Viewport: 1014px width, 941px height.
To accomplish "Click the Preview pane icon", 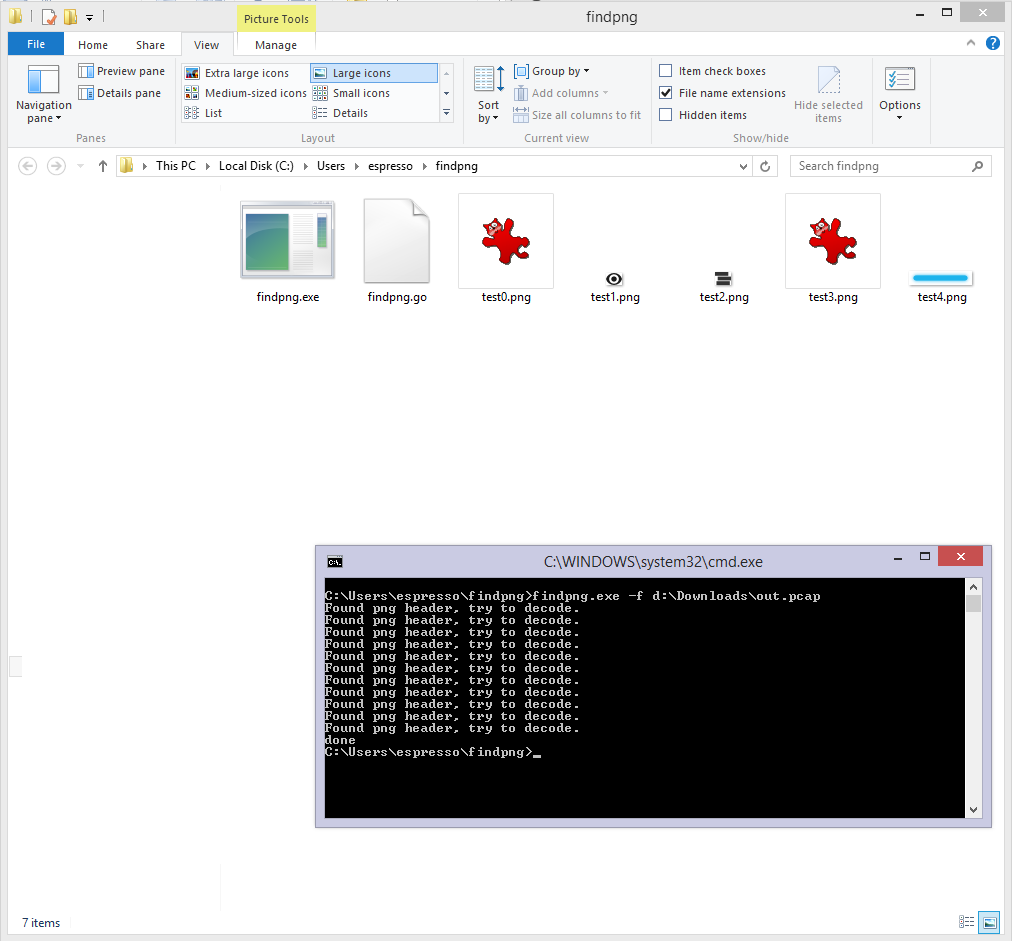I will pos(86,71).
